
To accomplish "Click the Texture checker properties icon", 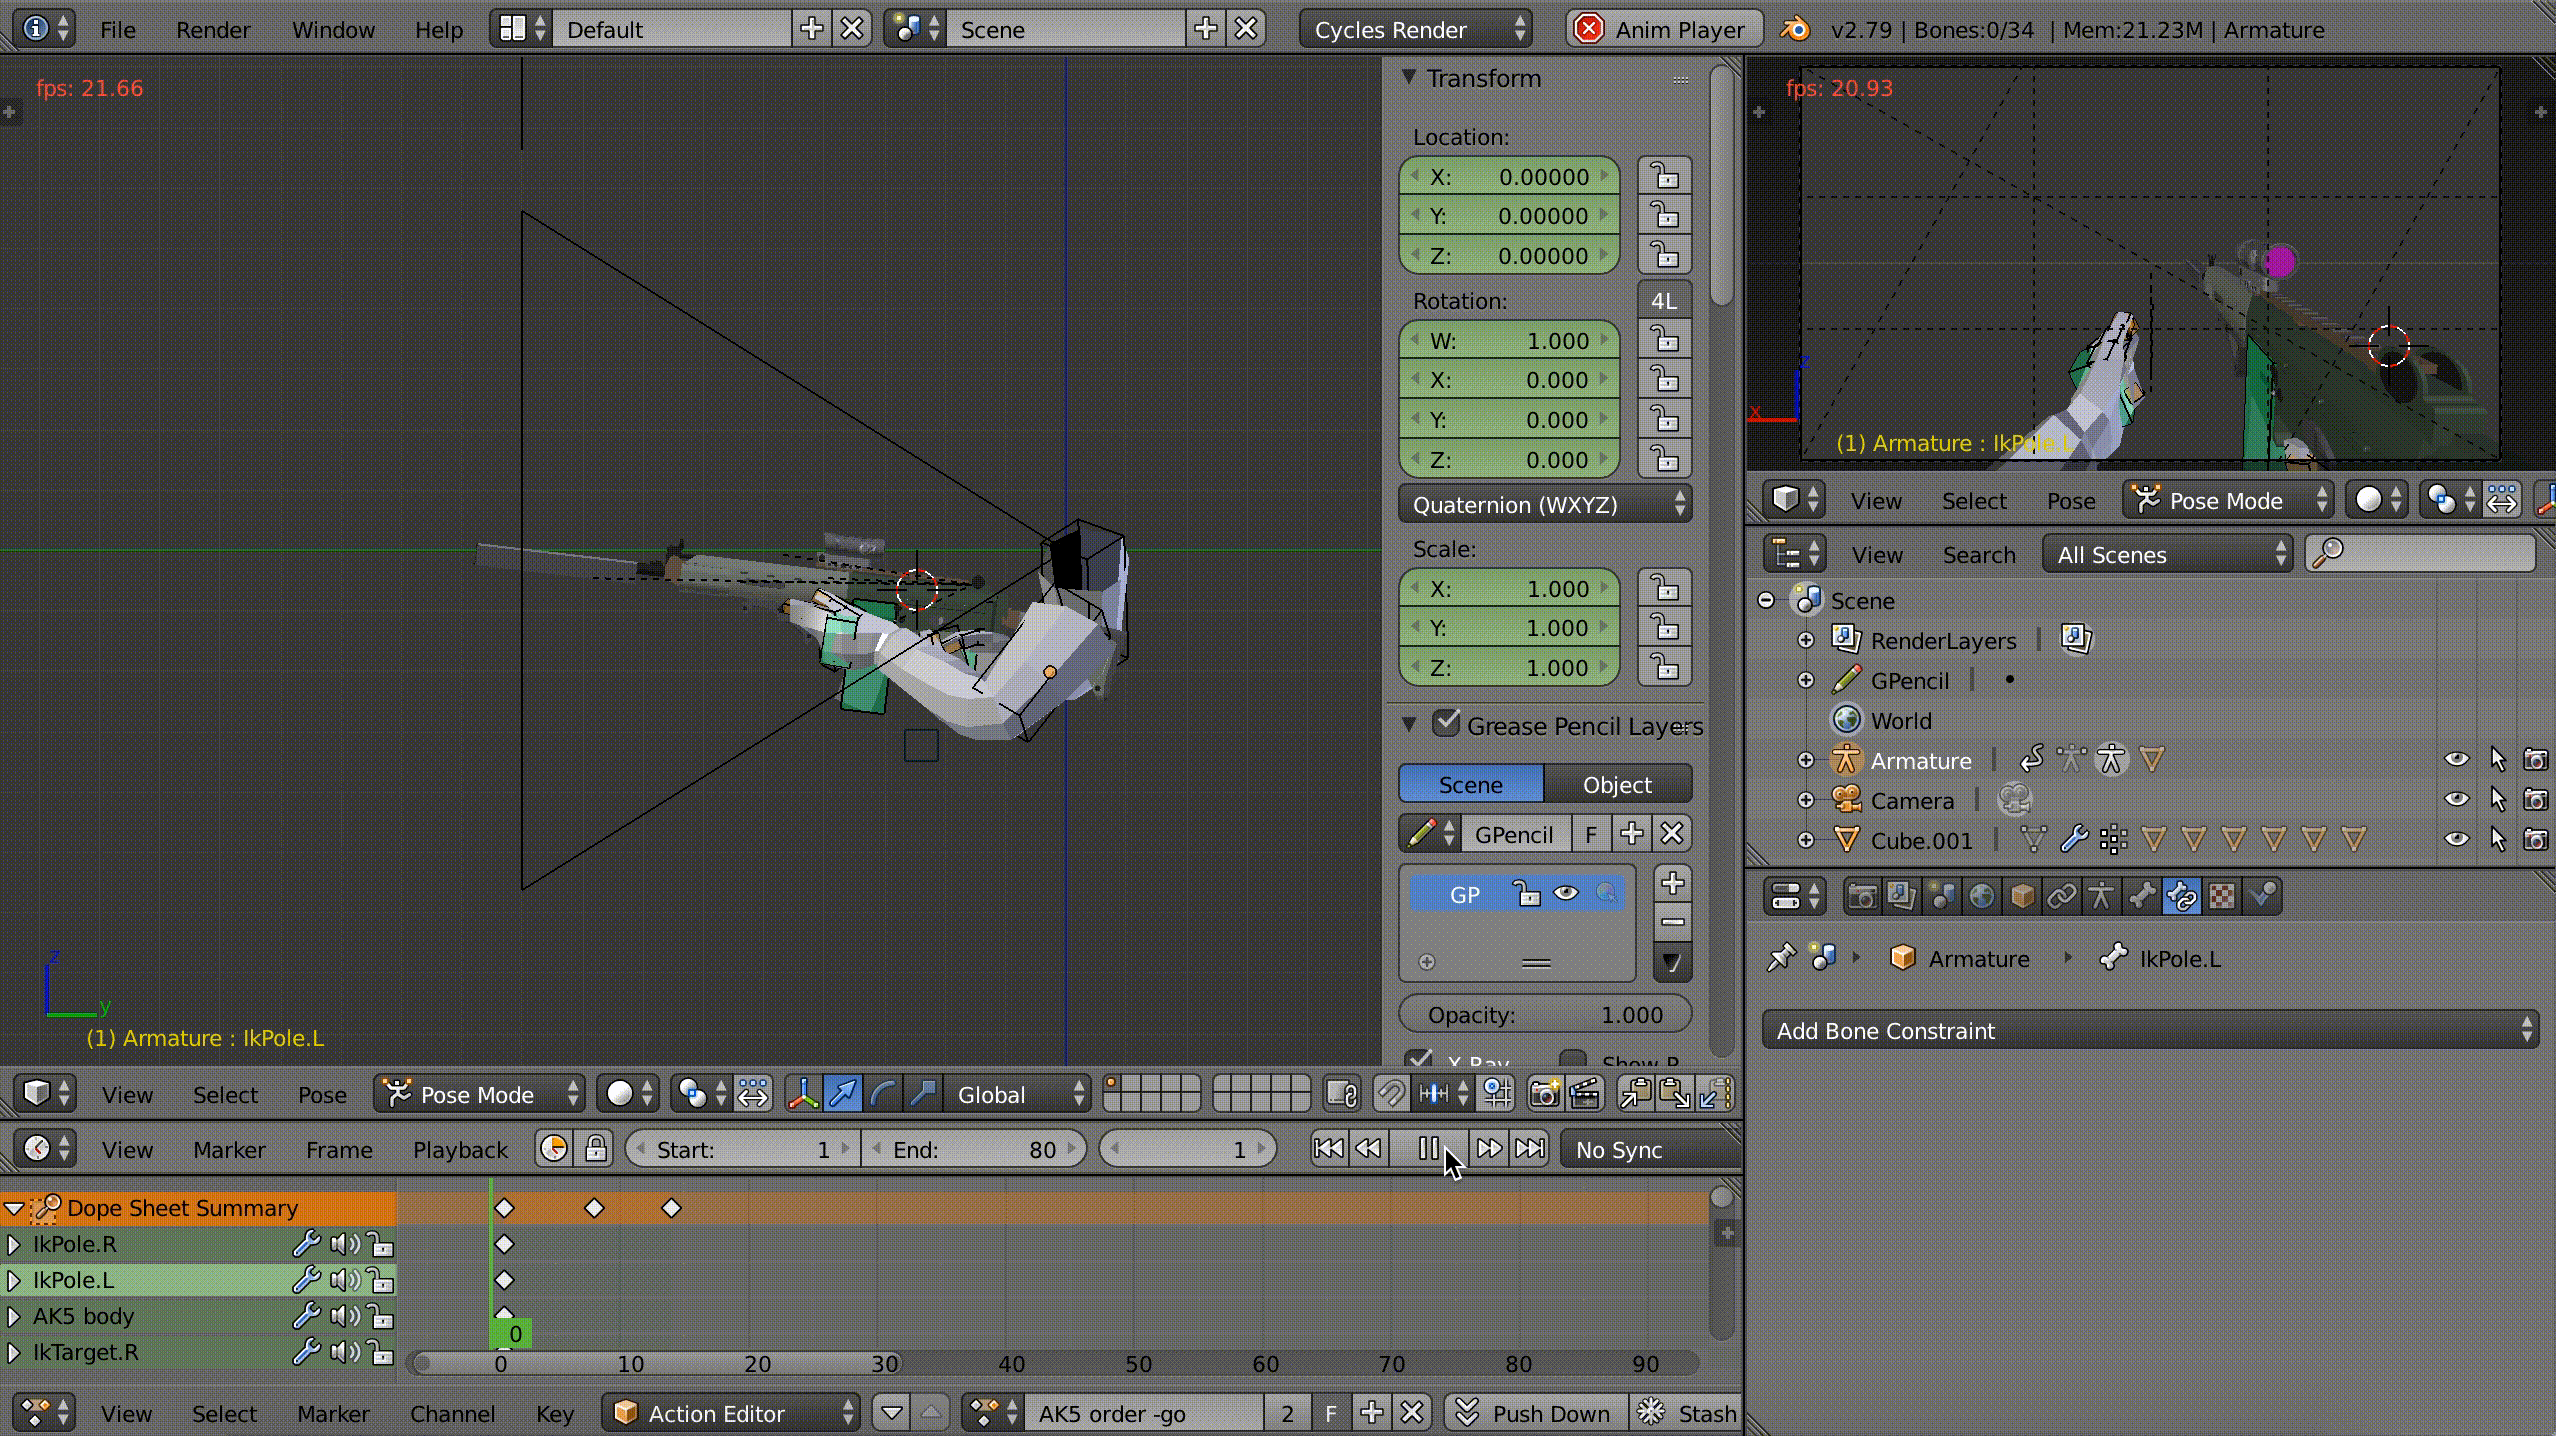I will click(2221, 896).
